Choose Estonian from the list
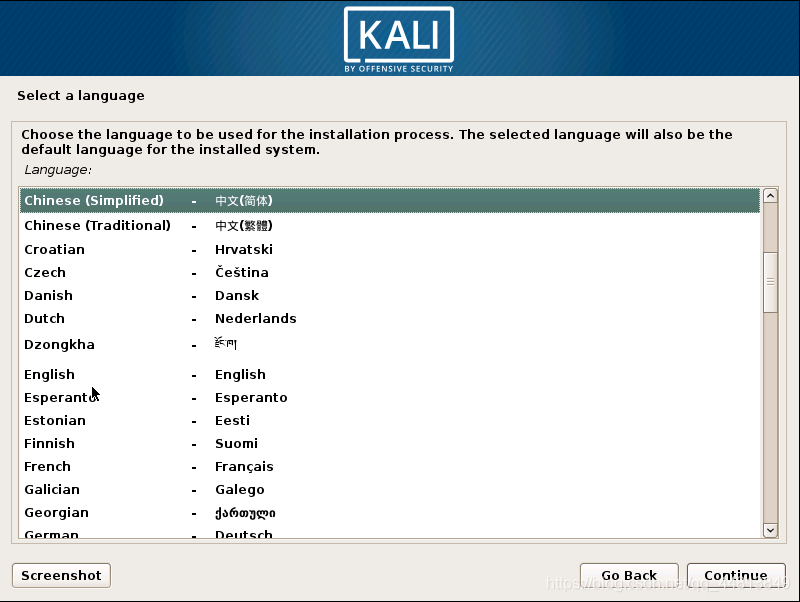The width and height of the screenshot is (800, 602). (390, 420)
